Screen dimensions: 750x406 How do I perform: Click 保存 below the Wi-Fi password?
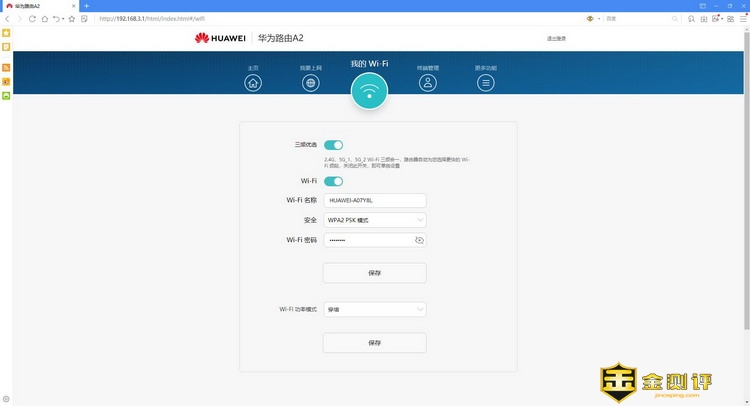pyautogui.click(x=375, y=272)
